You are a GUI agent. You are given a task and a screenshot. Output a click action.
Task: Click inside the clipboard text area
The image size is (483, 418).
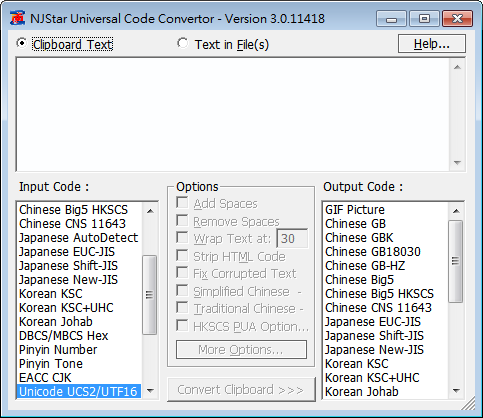click(x=234, y=115)
